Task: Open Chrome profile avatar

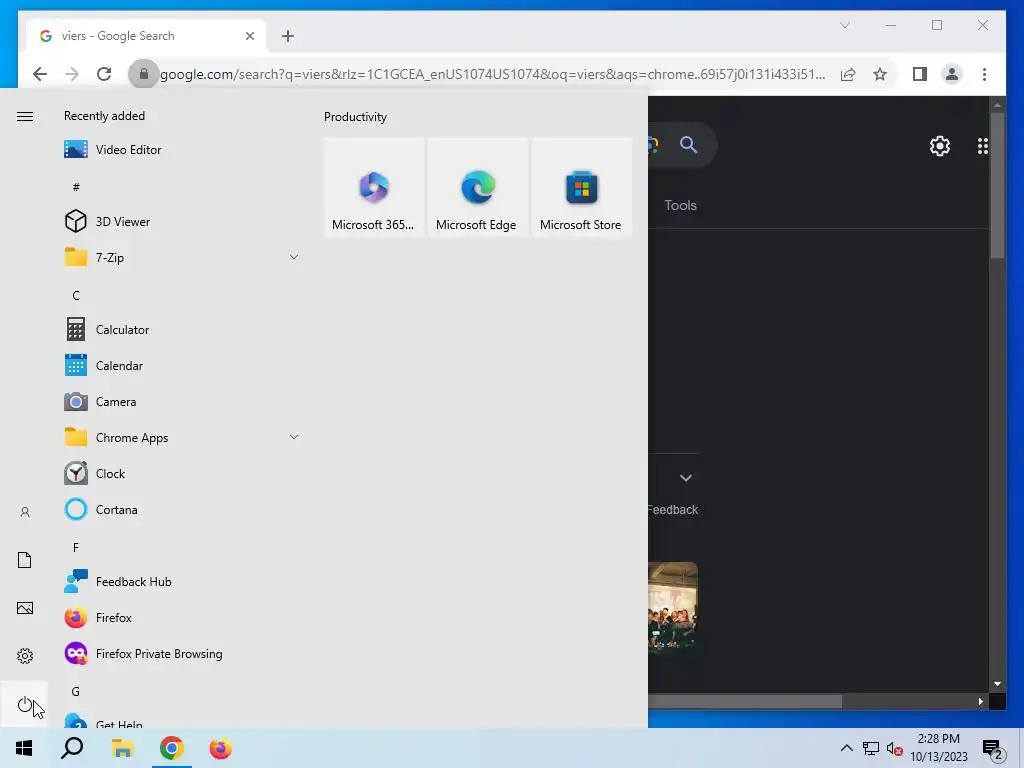Action: [952, 74]
